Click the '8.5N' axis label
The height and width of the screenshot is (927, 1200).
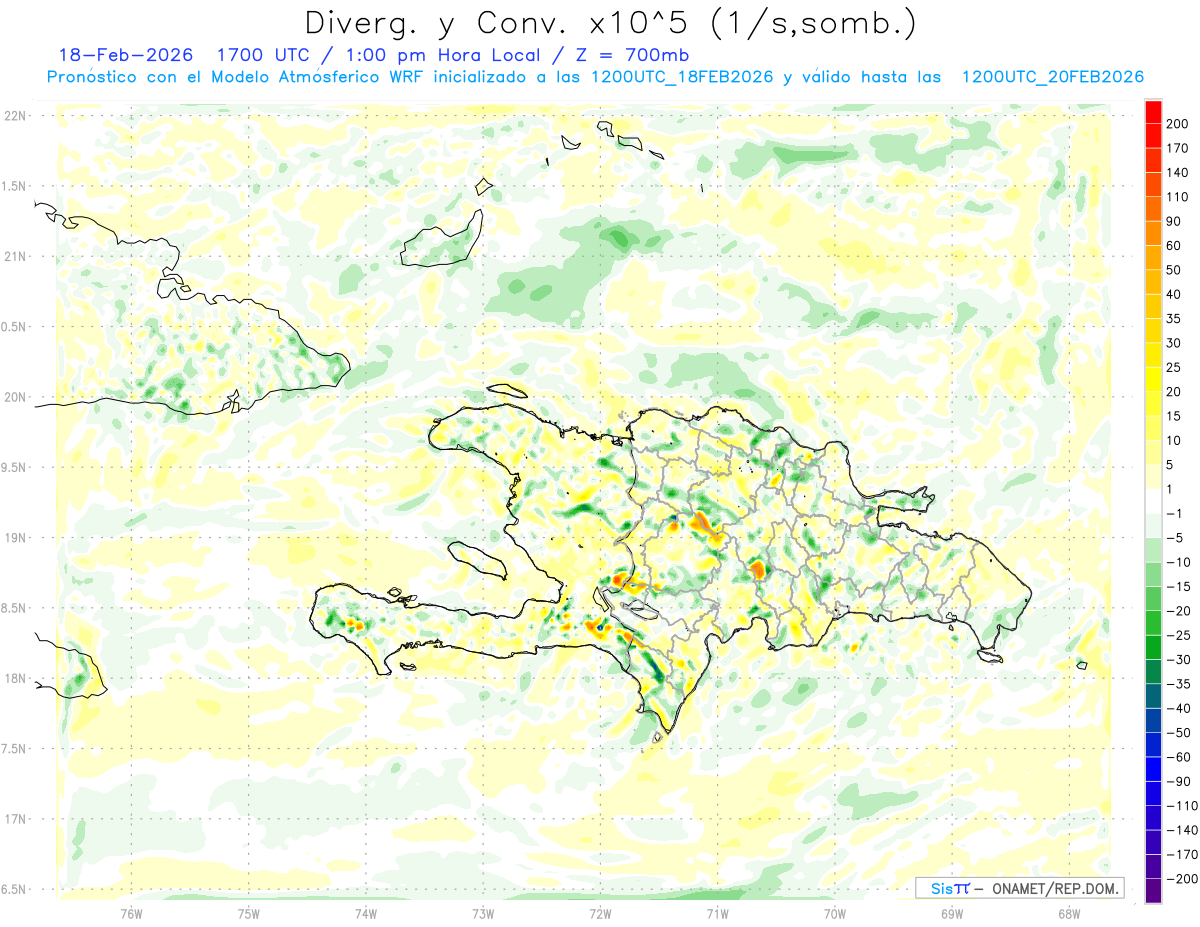15,608
